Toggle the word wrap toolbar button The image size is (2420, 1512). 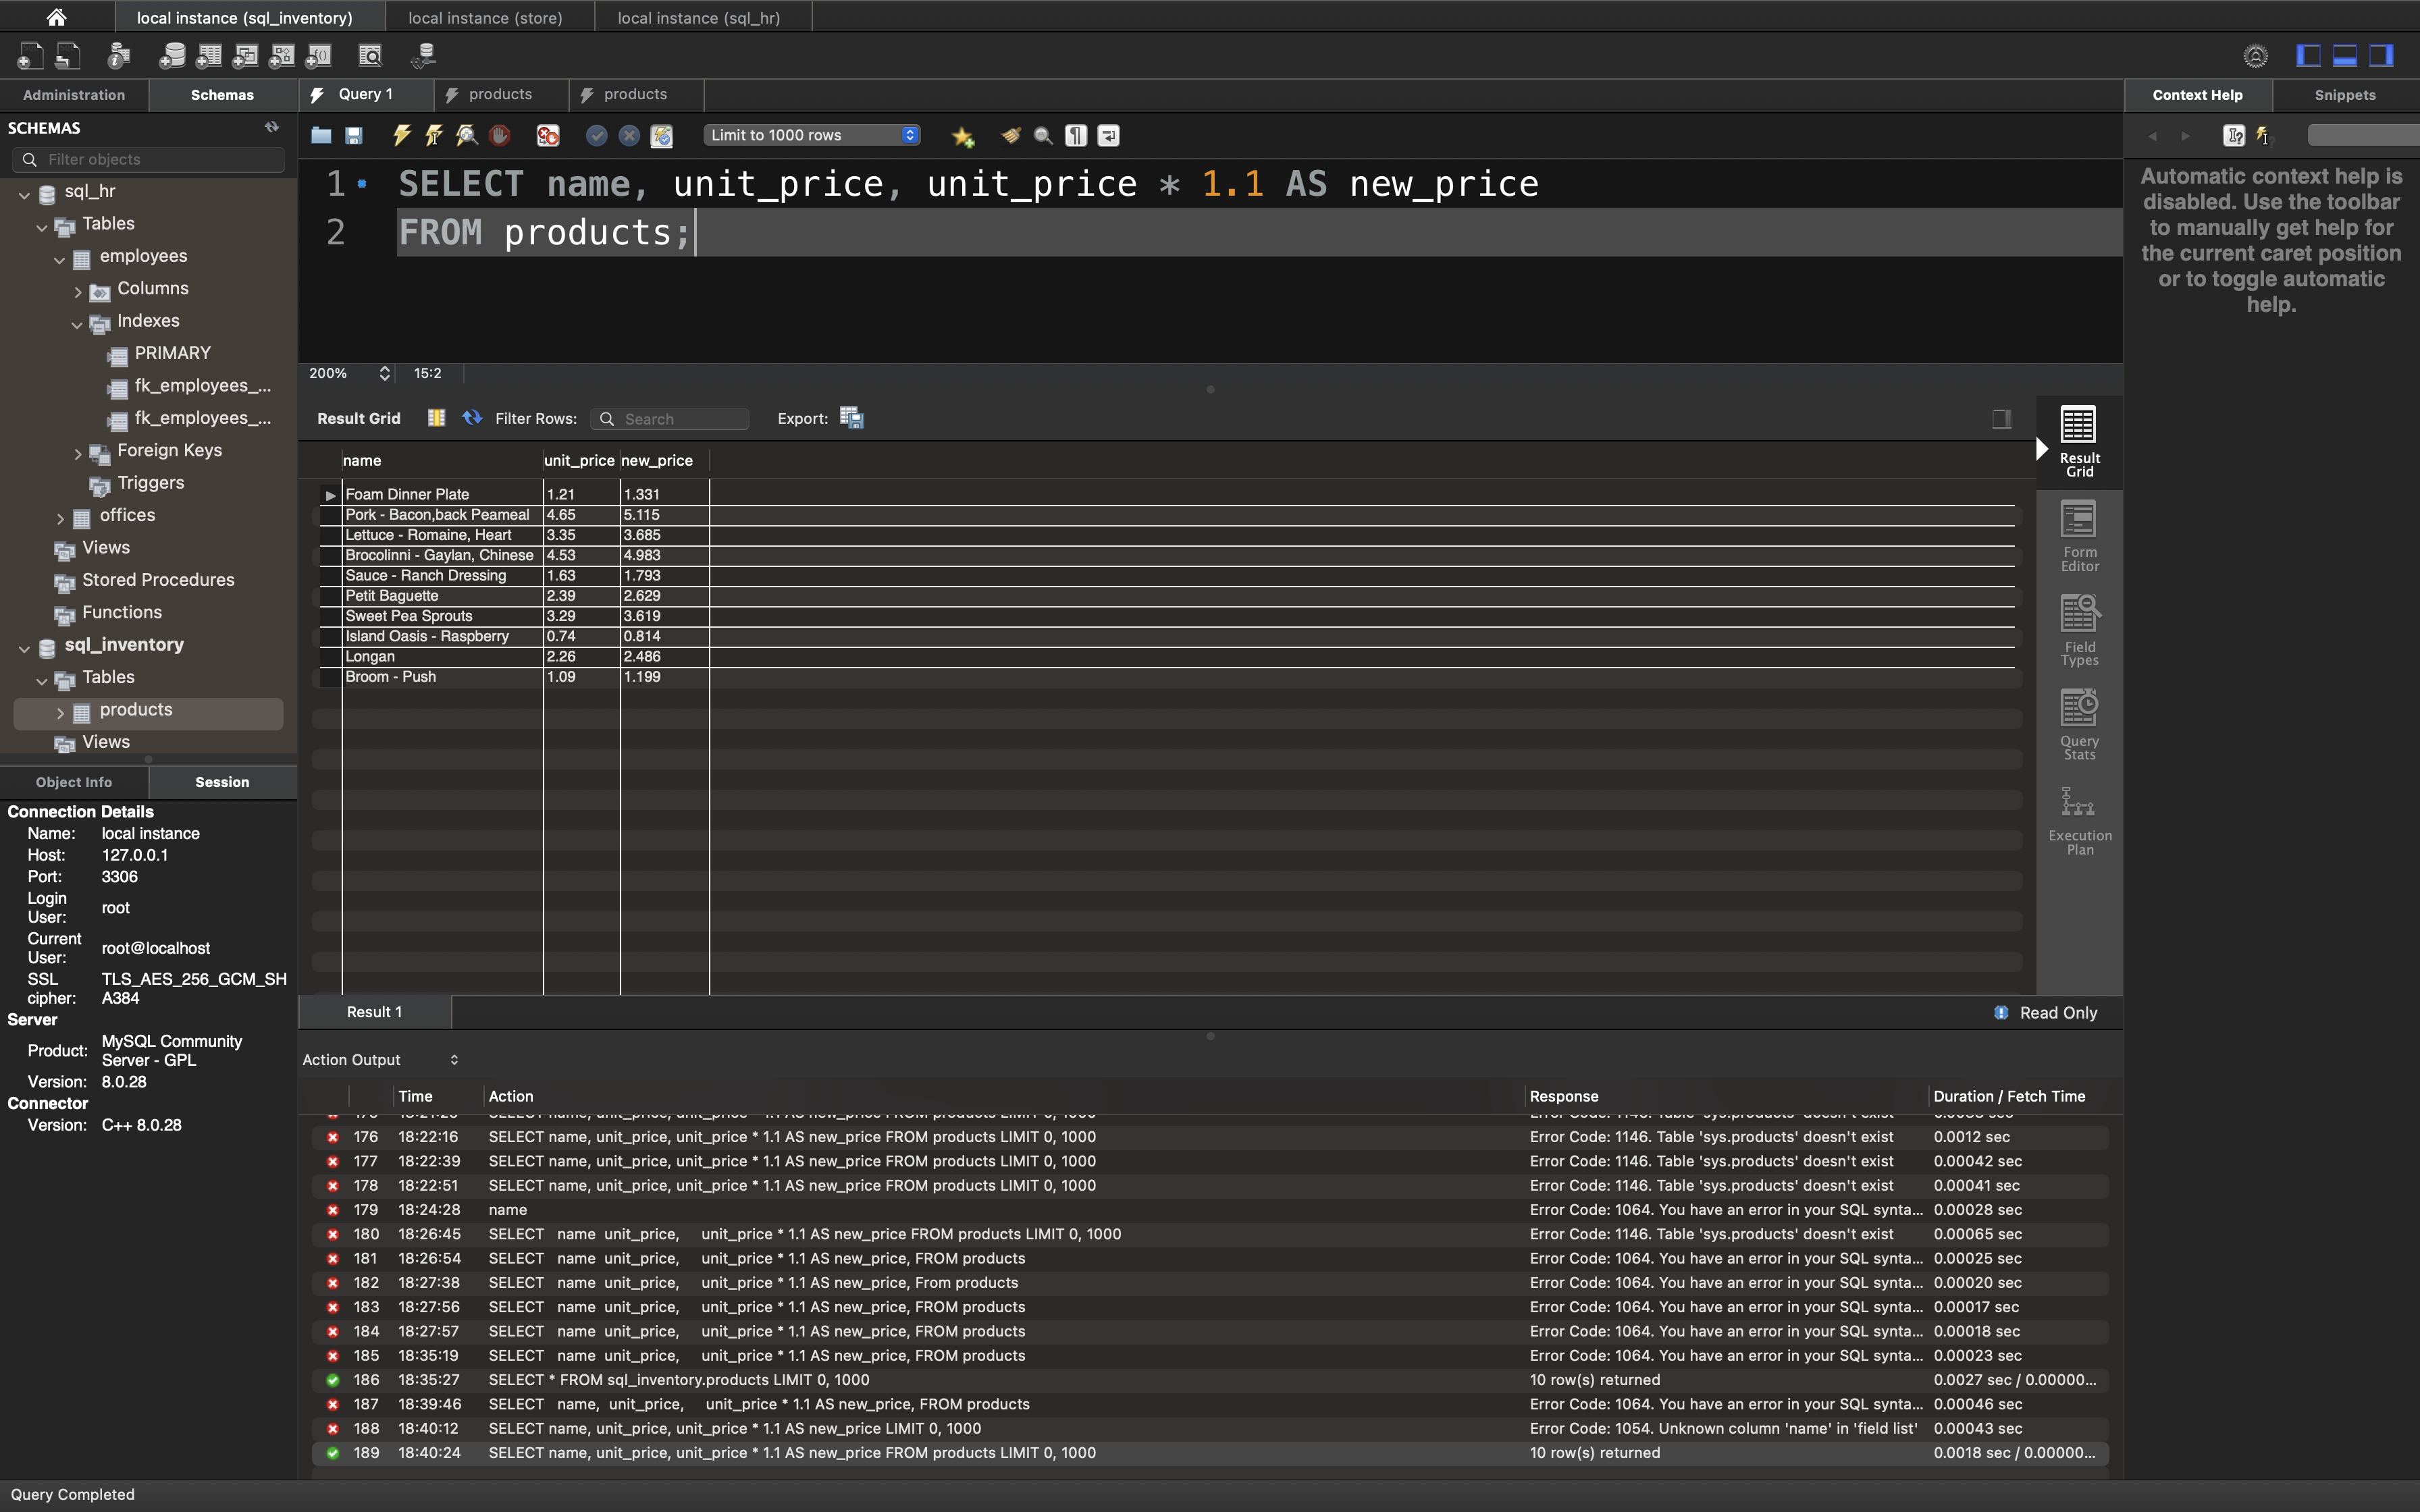(x=1108, y=135)
